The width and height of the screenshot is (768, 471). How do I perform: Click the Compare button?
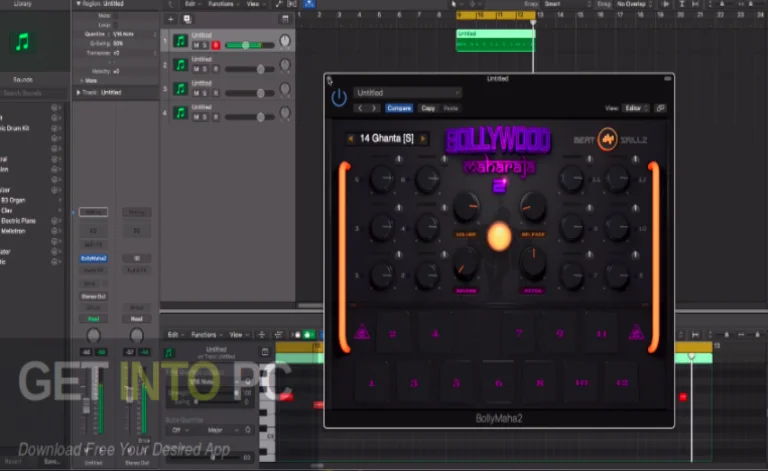(399, 108)
